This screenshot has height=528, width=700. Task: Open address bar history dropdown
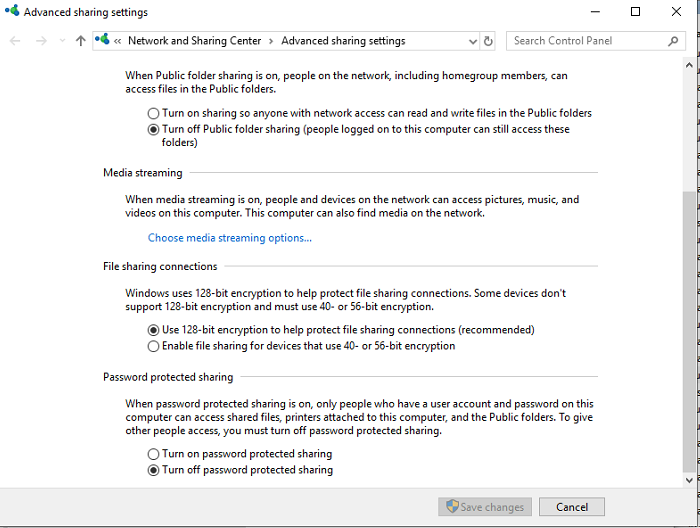click(x=473, y=41)
